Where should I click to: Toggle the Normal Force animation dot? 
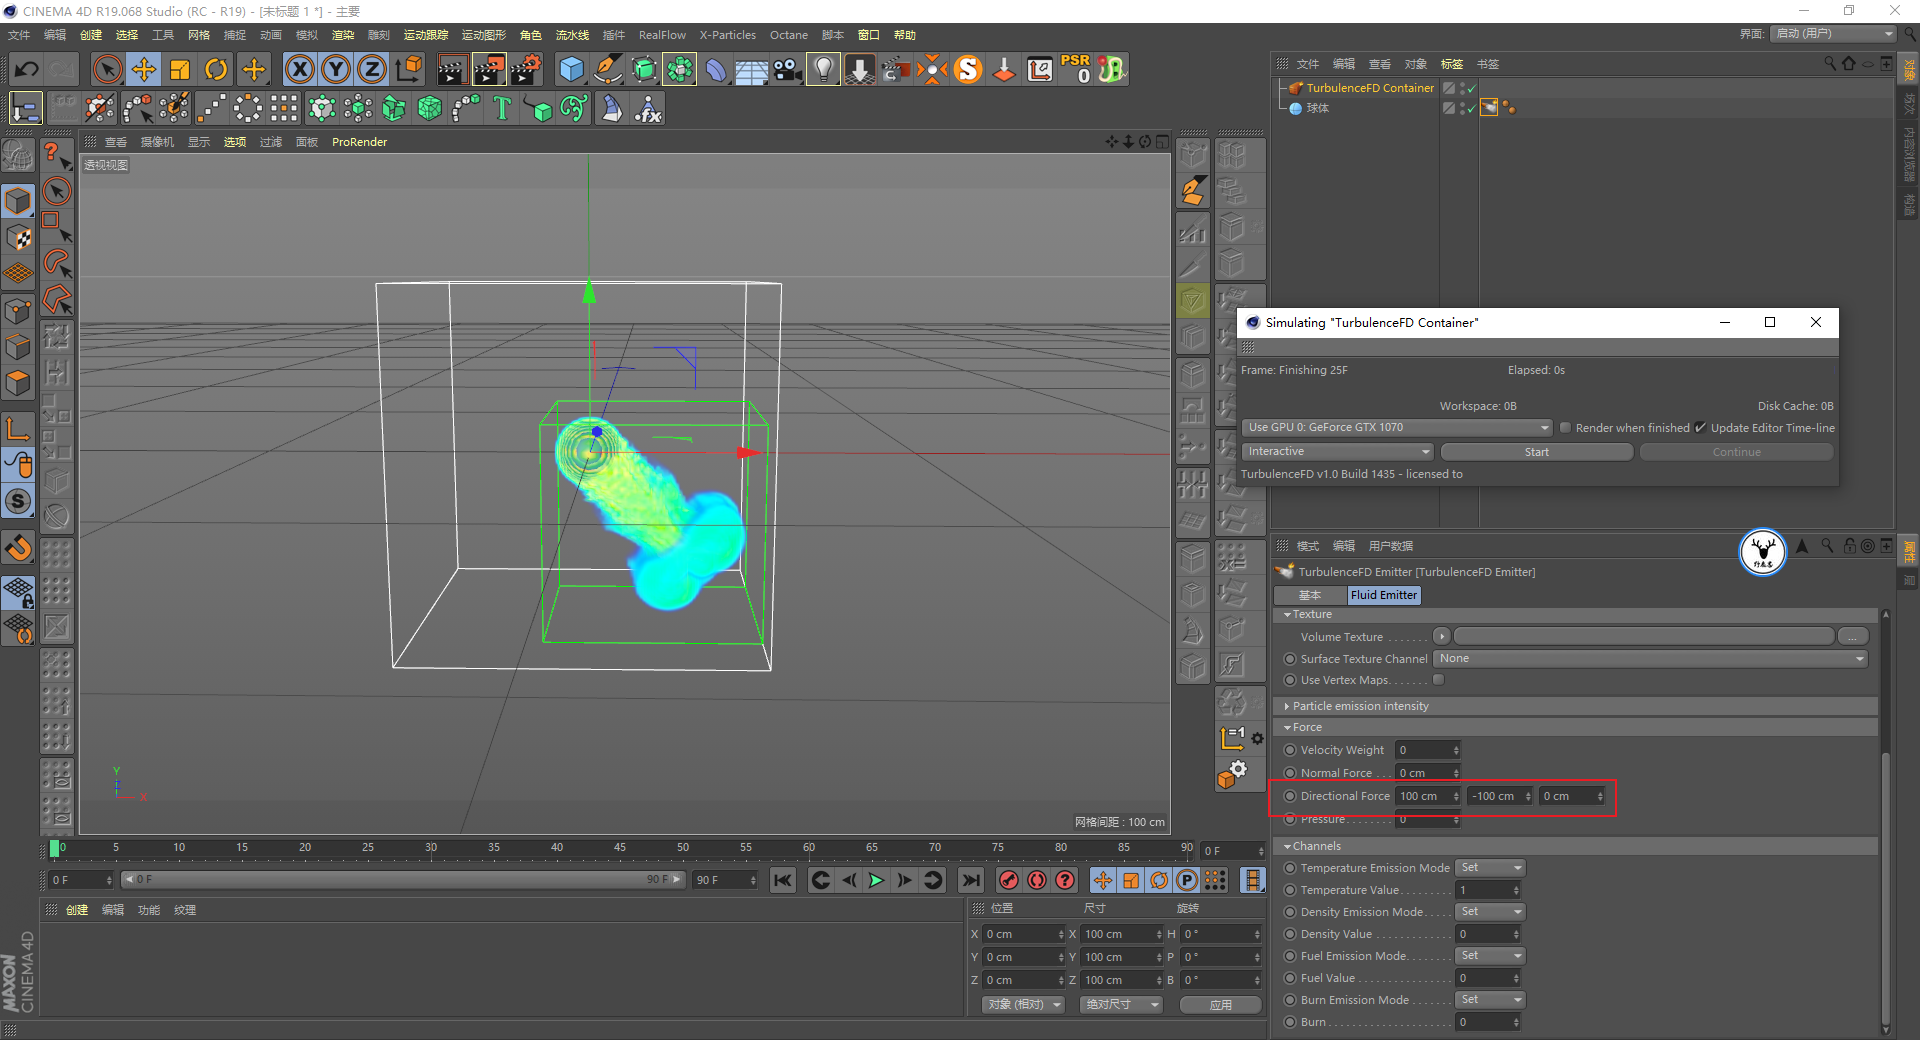pyautogui.click(x=1290, y=773)
